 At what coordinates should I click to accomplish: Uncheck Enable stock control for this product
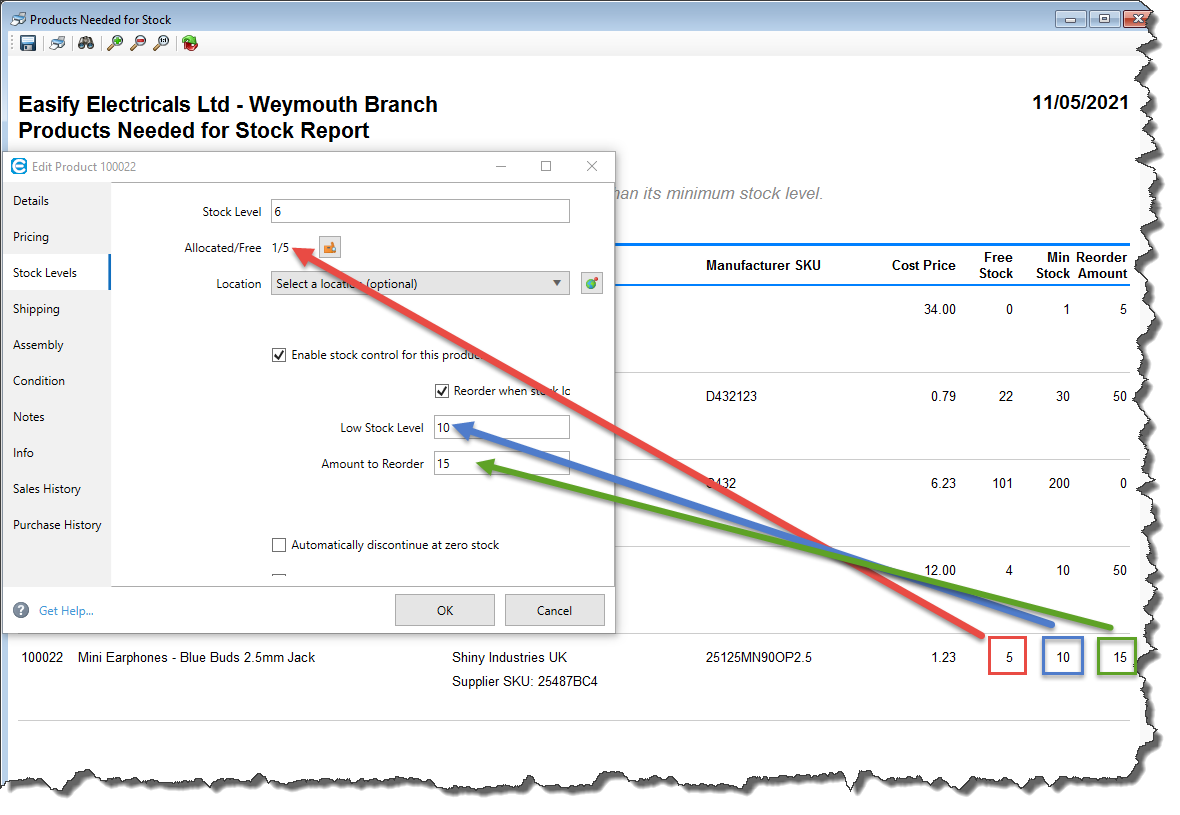279,355
